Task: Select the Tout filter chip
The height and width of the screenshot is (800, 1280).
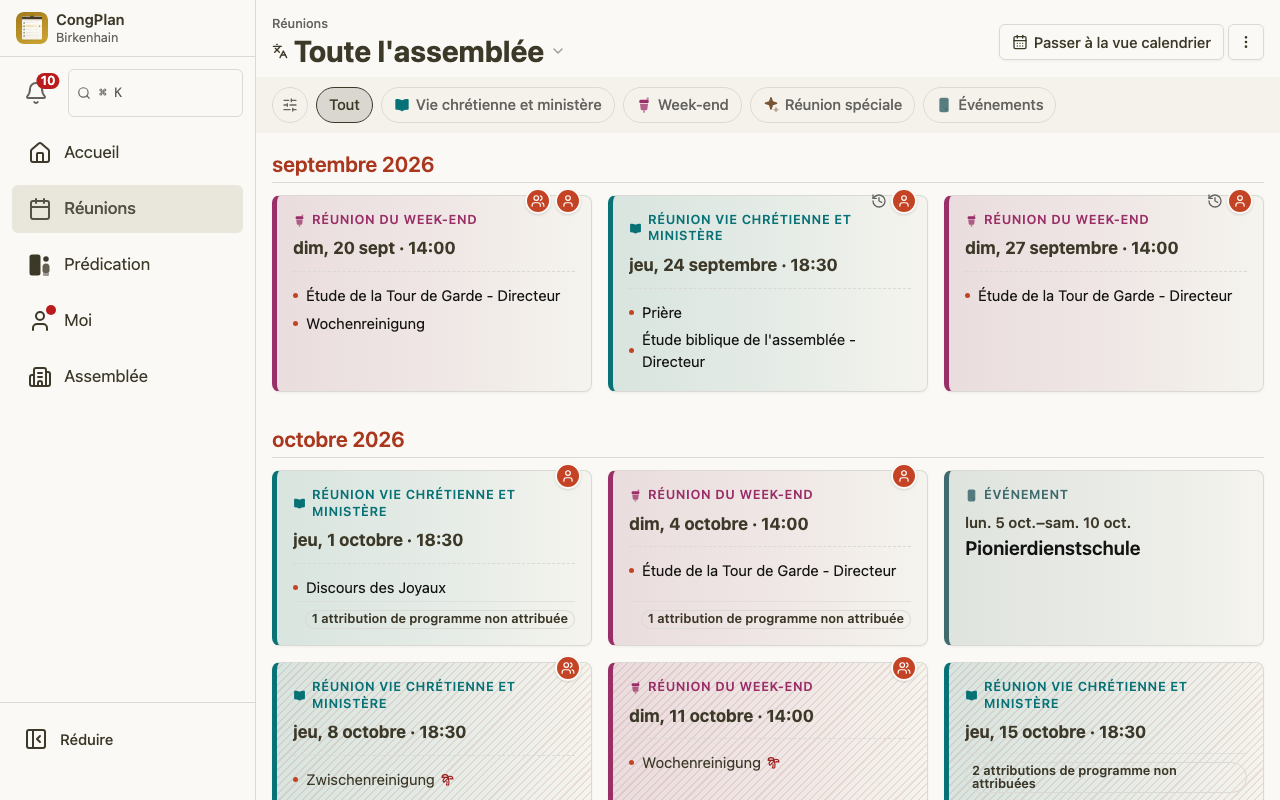Action: [344, 105]
